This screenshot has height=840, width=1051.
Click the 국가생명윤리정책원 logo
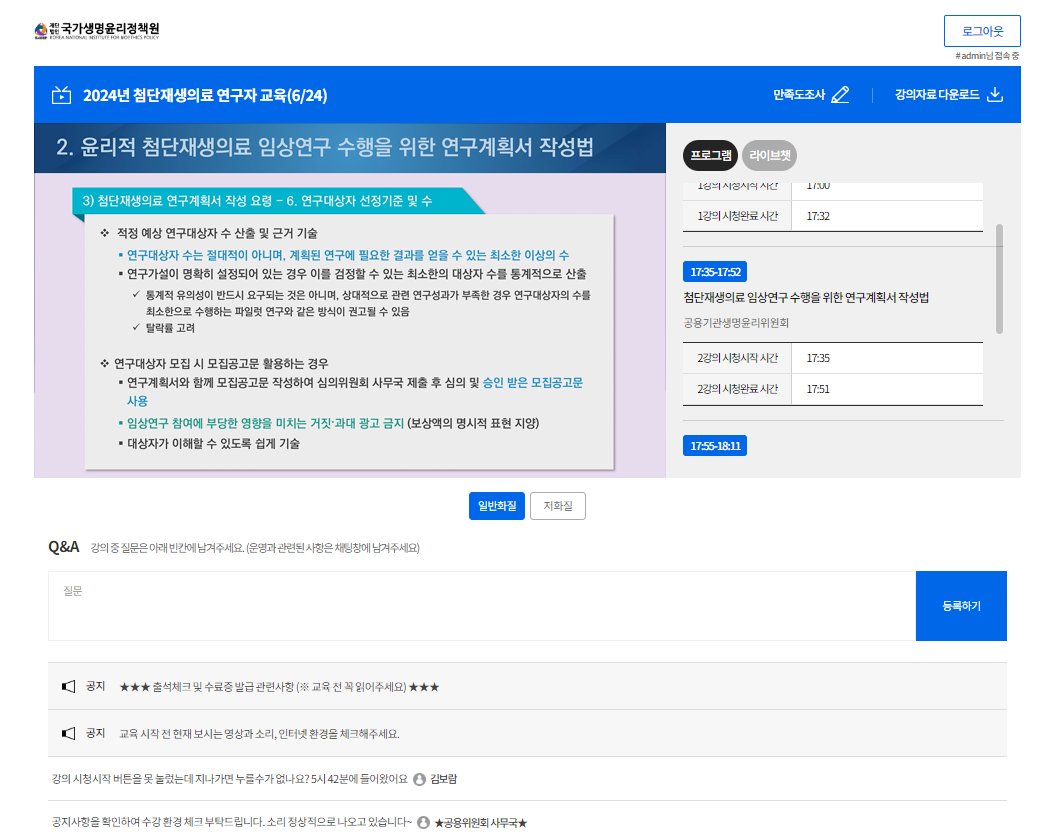tap(97, 29)
